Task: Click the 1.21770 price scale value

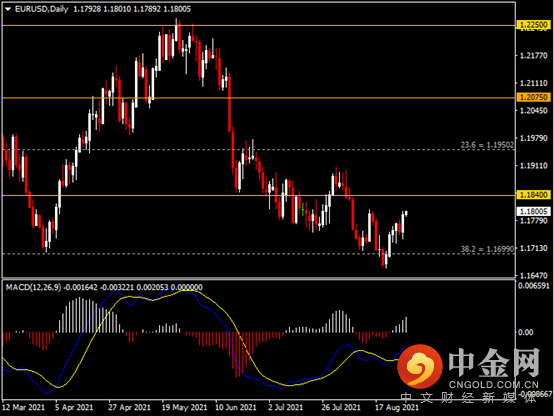Action: [x=534, y=55]
